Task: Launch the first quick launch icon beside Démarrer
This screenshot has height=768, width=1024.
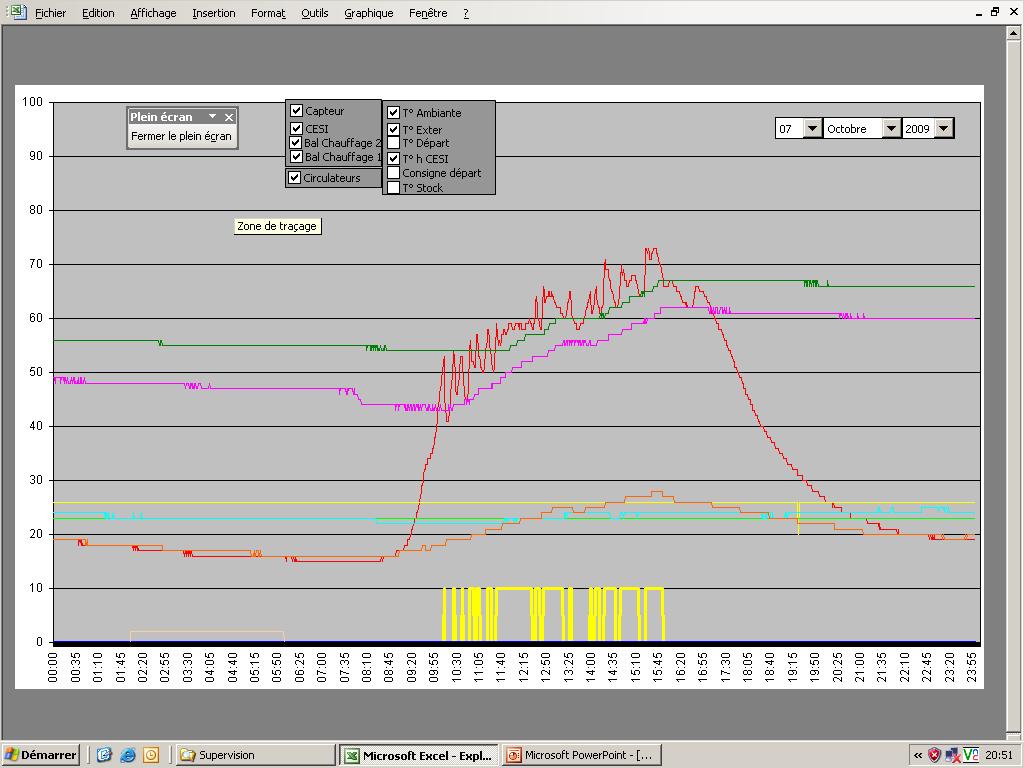Action: point(104,755)
